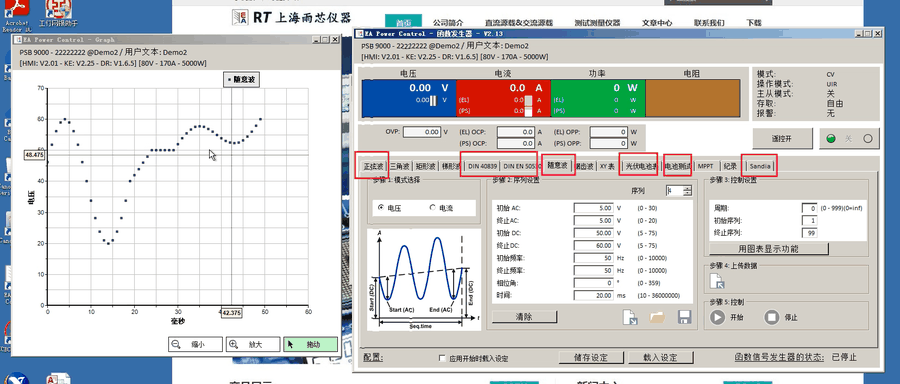Click the 初始 DC input field
This screenshot has width=900, height=384.
[593, 233]
